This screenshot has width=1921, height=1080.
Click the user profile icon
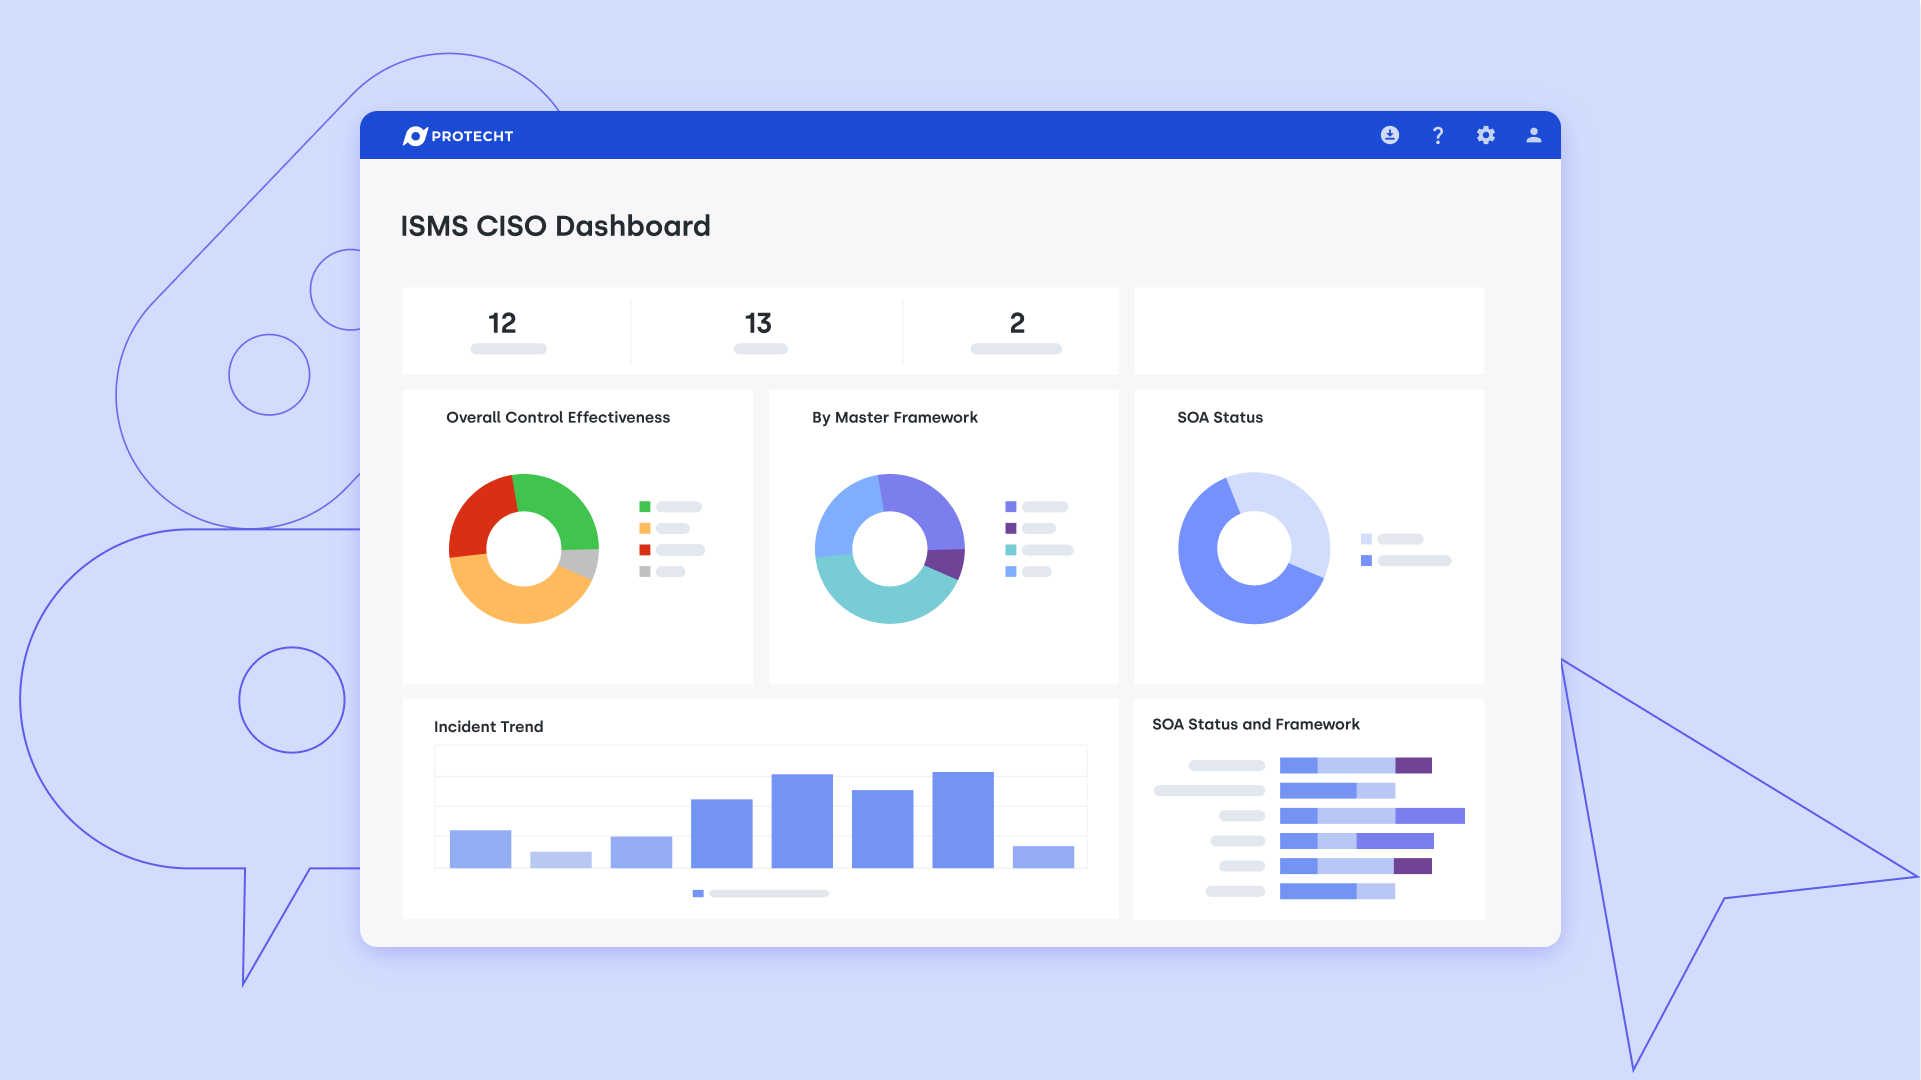(x=1533, y=135)
